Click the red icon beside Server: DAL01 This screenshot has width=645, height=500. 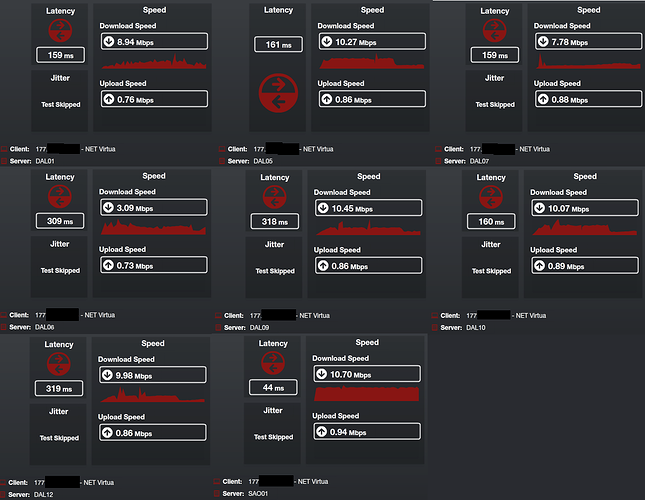[x=5, y=160]
